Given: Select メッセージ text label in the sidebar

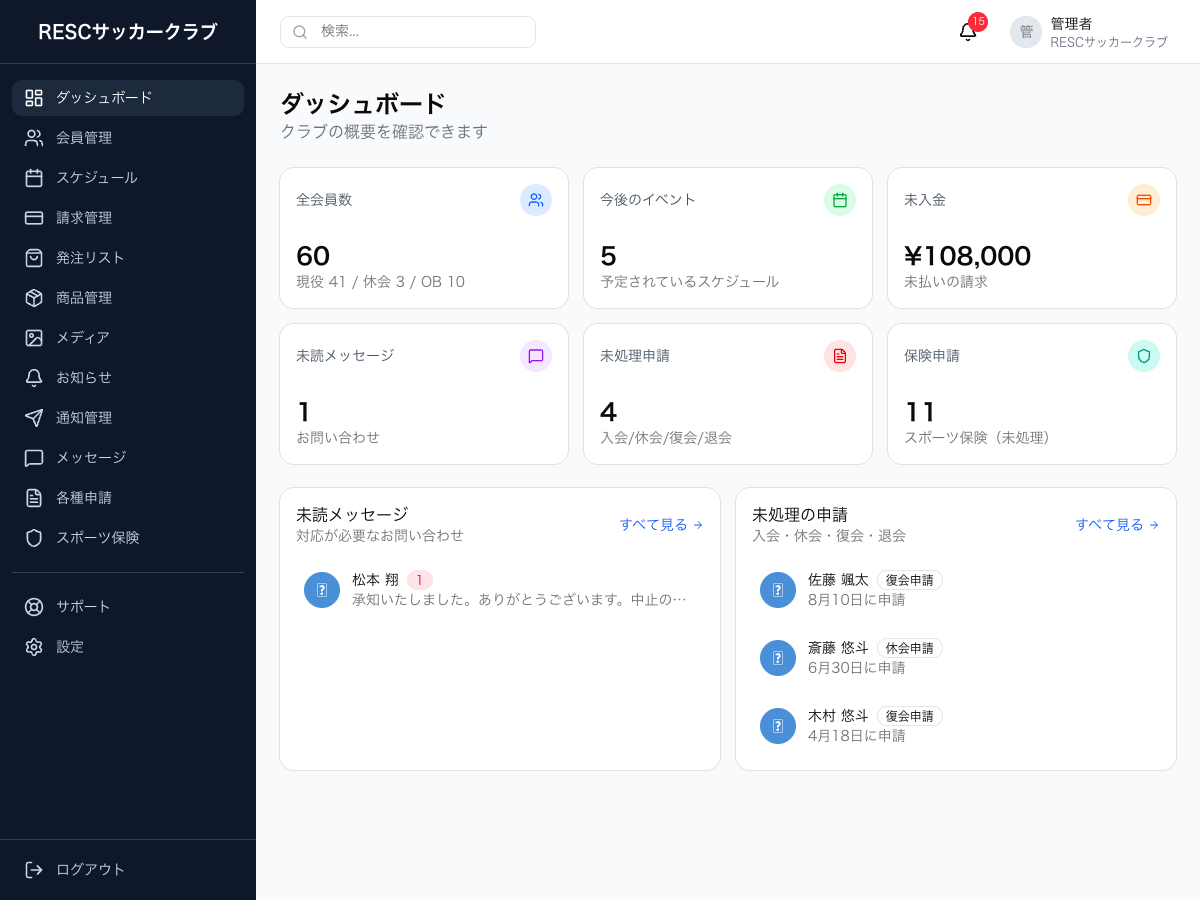Looking at the screenshot, I should tap(91, 458).
